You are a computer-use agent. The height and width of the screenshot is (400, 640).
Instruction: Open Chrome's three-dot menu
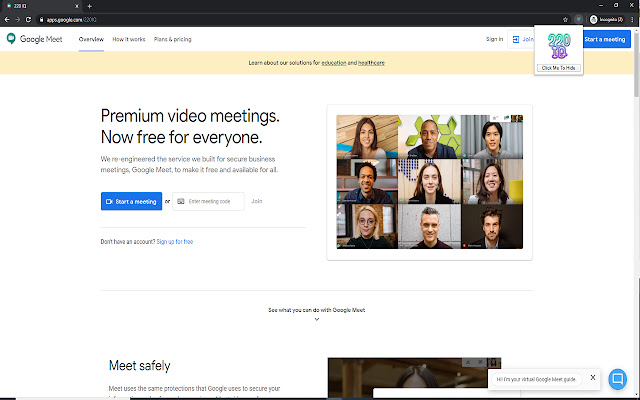tap(632, 19)
